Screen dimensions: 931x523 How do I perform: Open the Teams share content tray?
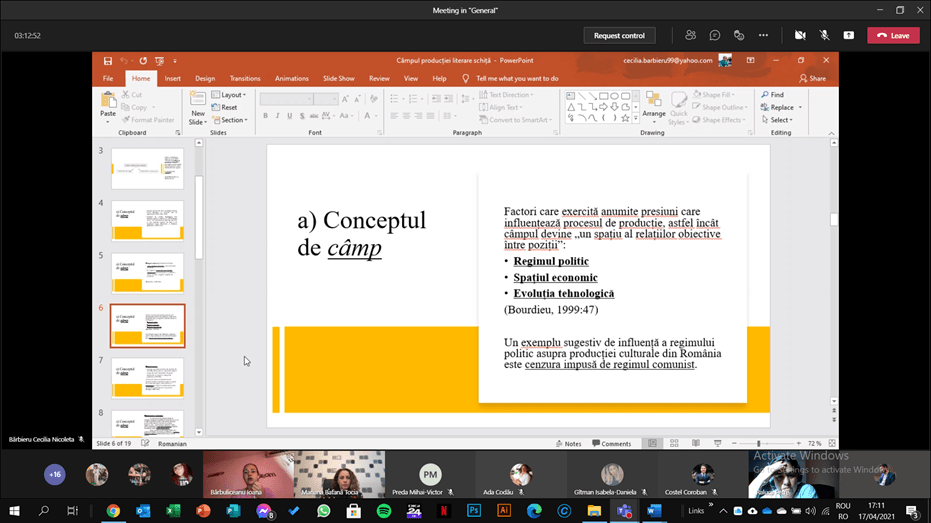click(x=849, y=35)
